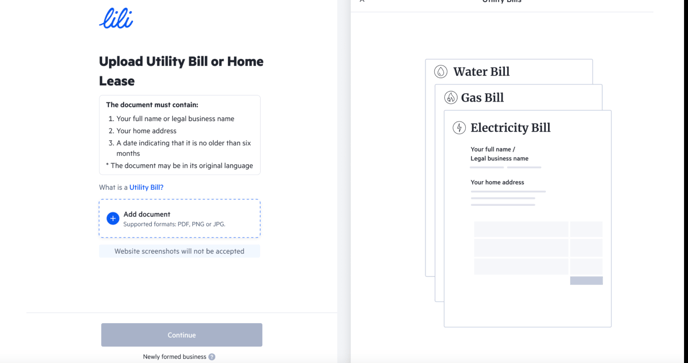
Task: Select the Gas Bill card title
Action: click(x=482, y=97)
